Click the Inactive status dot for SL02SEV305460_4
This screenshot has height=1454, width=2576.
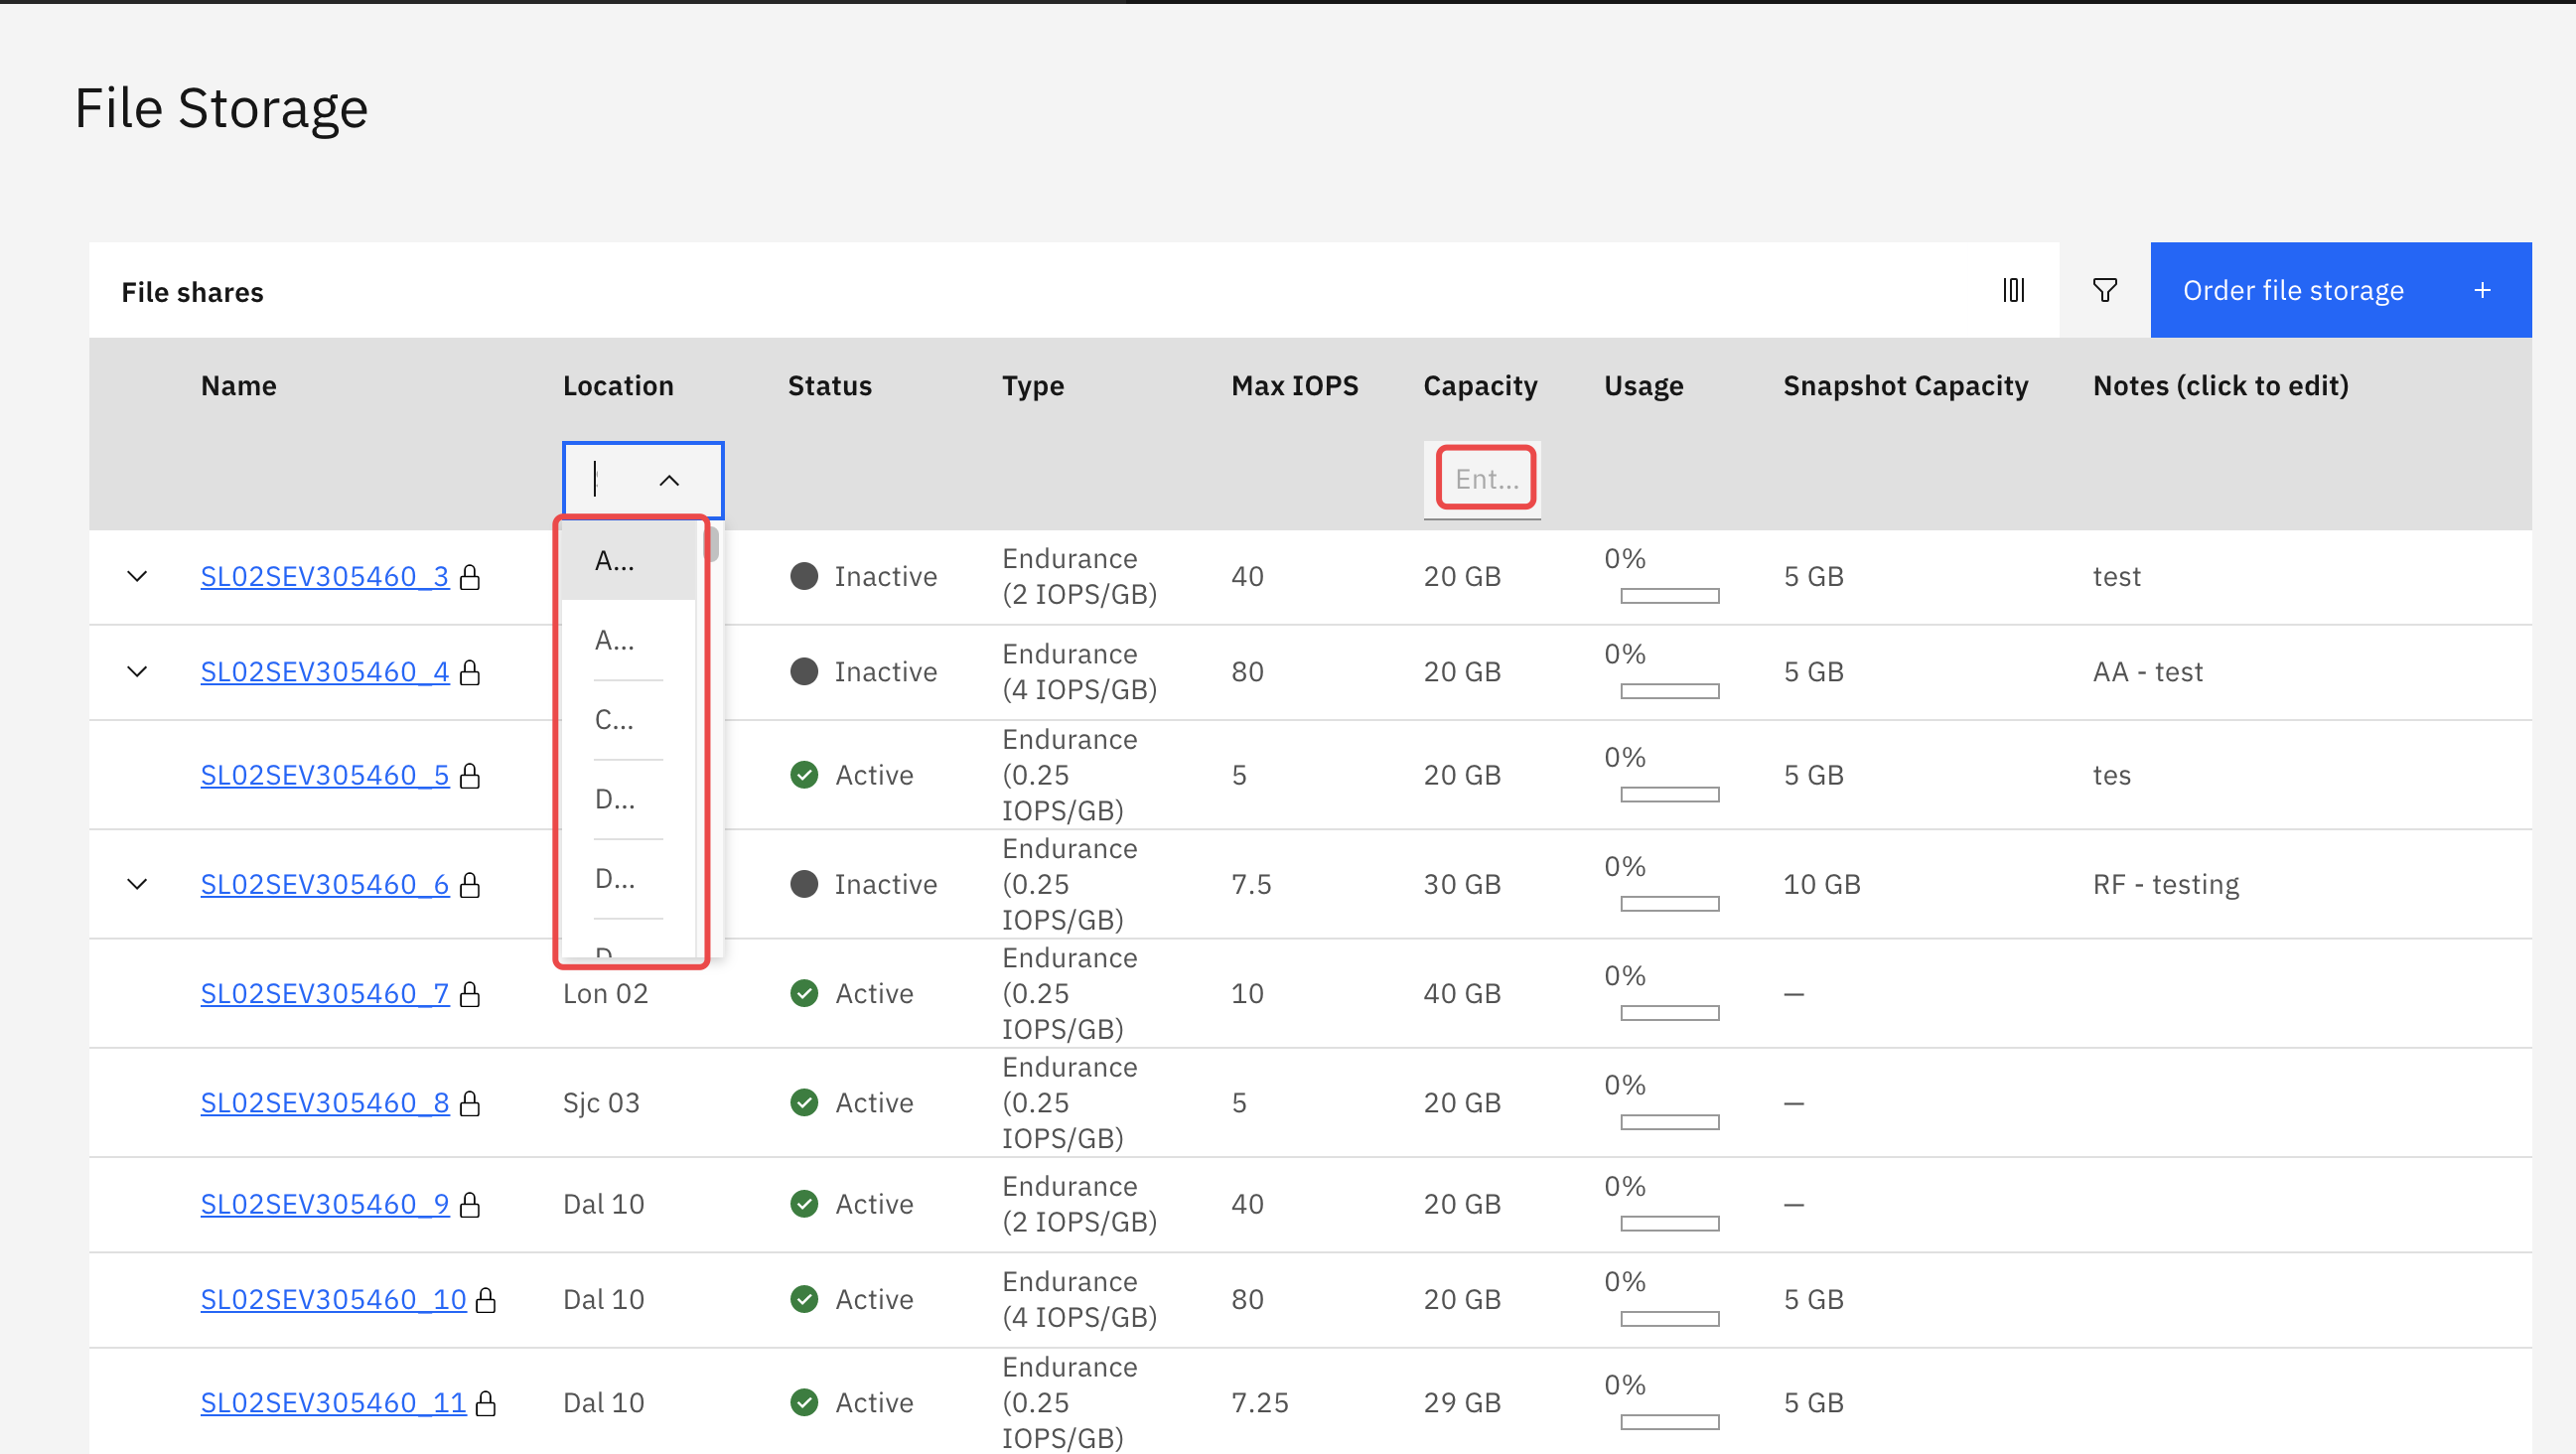[x=804, y=671]
